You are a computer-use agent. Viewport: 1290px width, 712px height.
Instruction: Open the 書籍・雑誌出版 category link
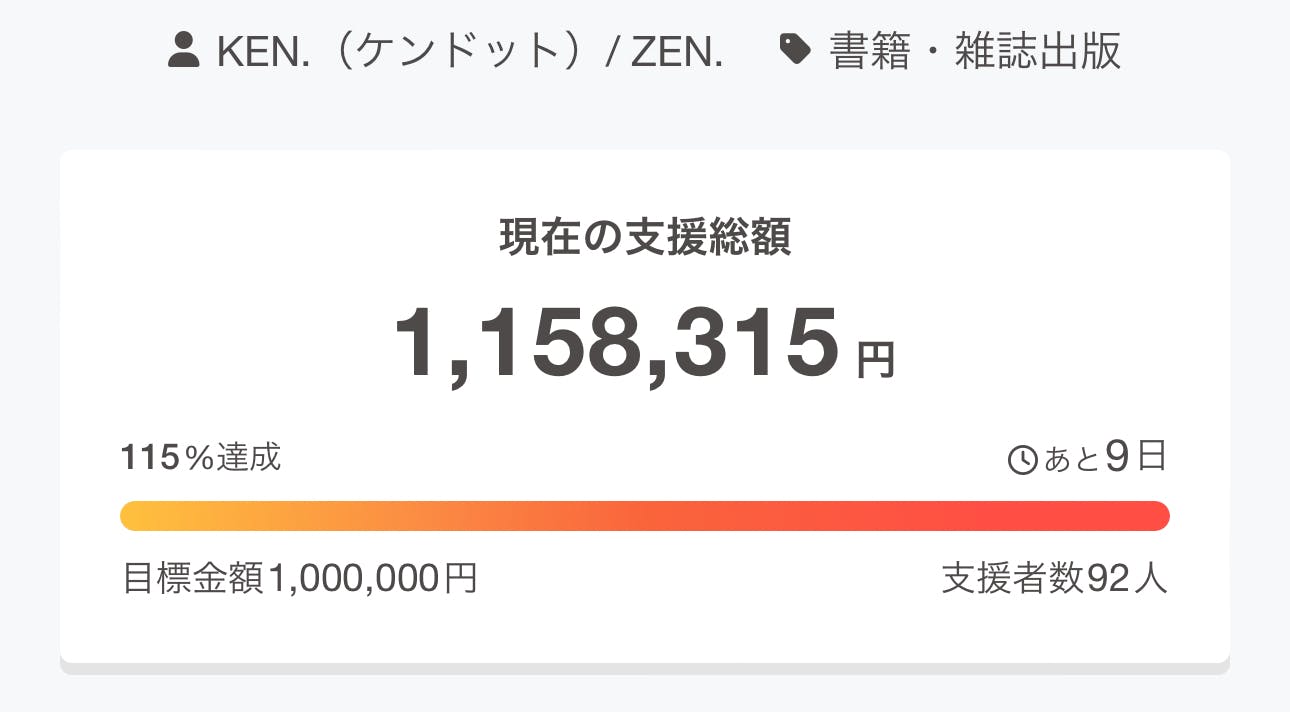click(975, 52)
